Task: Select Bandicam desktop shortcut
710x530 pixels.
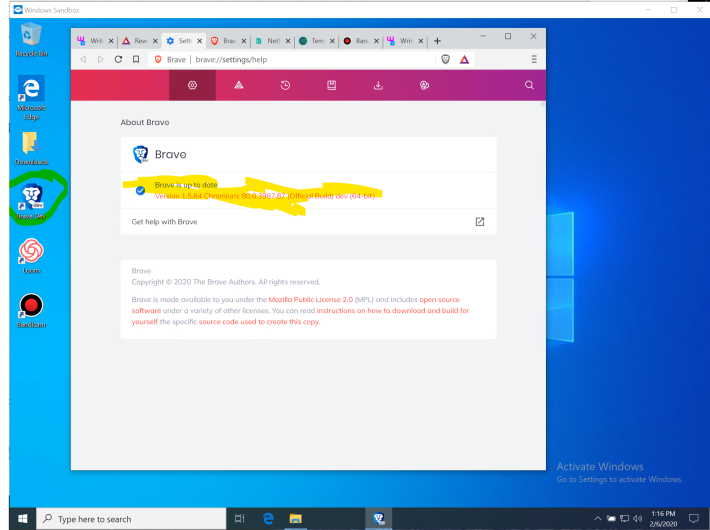Action: [x=31, y=311]
